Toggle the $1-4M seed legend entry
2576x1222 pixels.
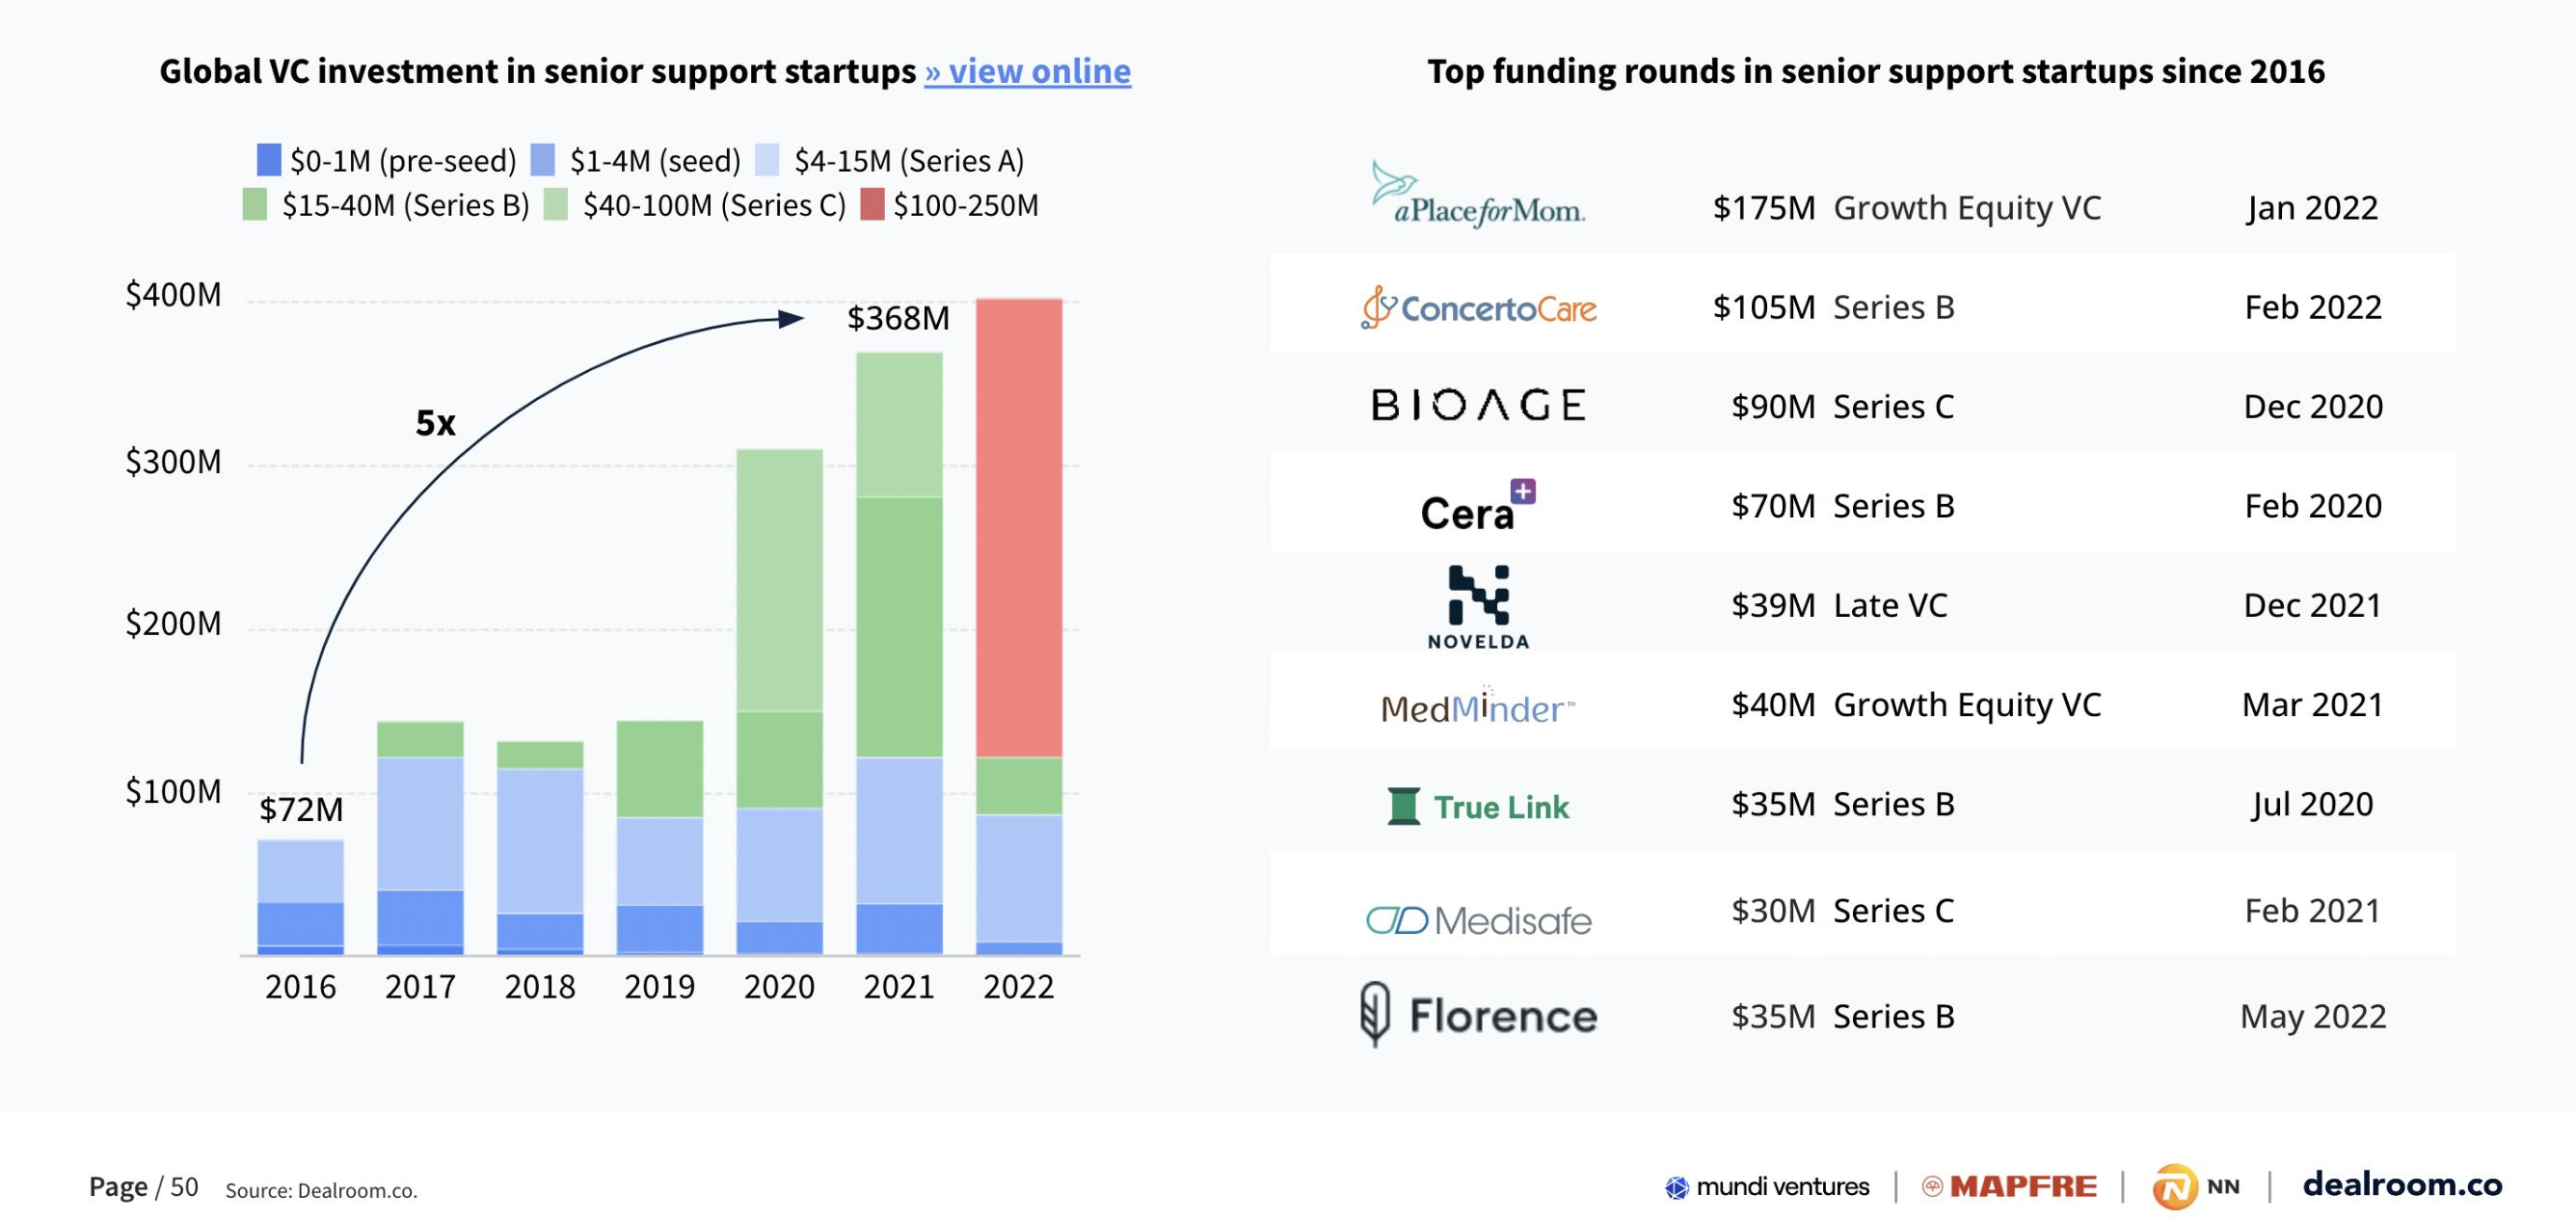click(x=636, y=160)
